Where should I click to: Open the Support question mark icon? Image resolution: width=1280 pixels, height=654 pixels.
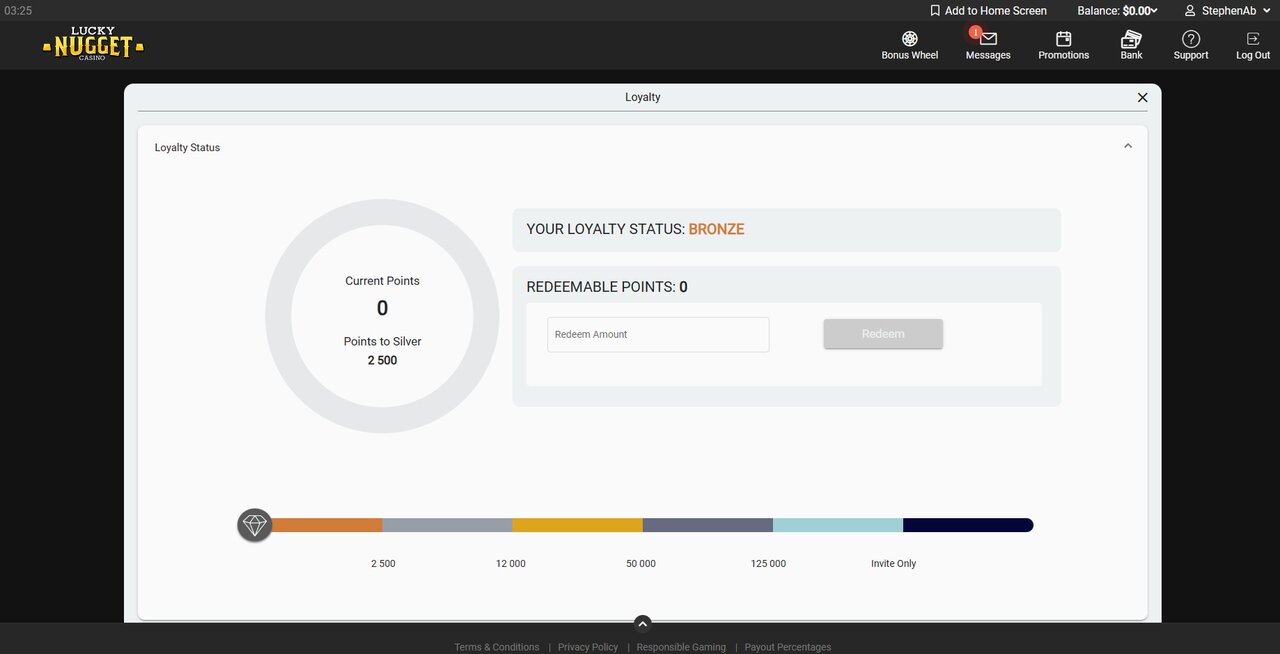(1190, 40)
